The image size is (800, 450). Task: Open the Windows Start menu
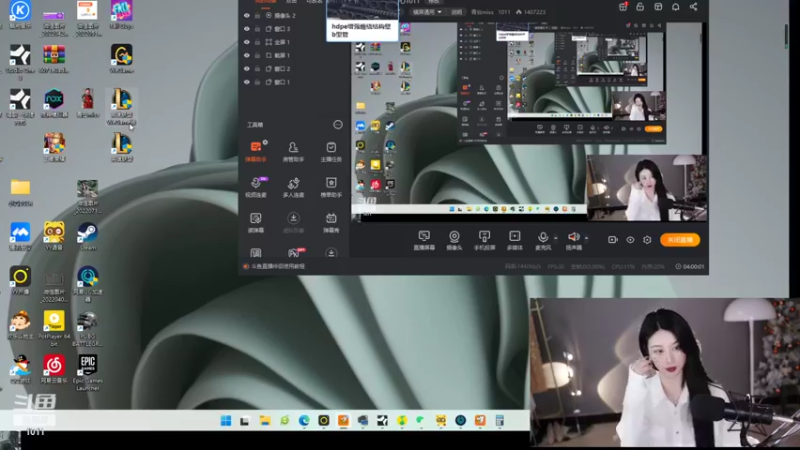[226, 420]
